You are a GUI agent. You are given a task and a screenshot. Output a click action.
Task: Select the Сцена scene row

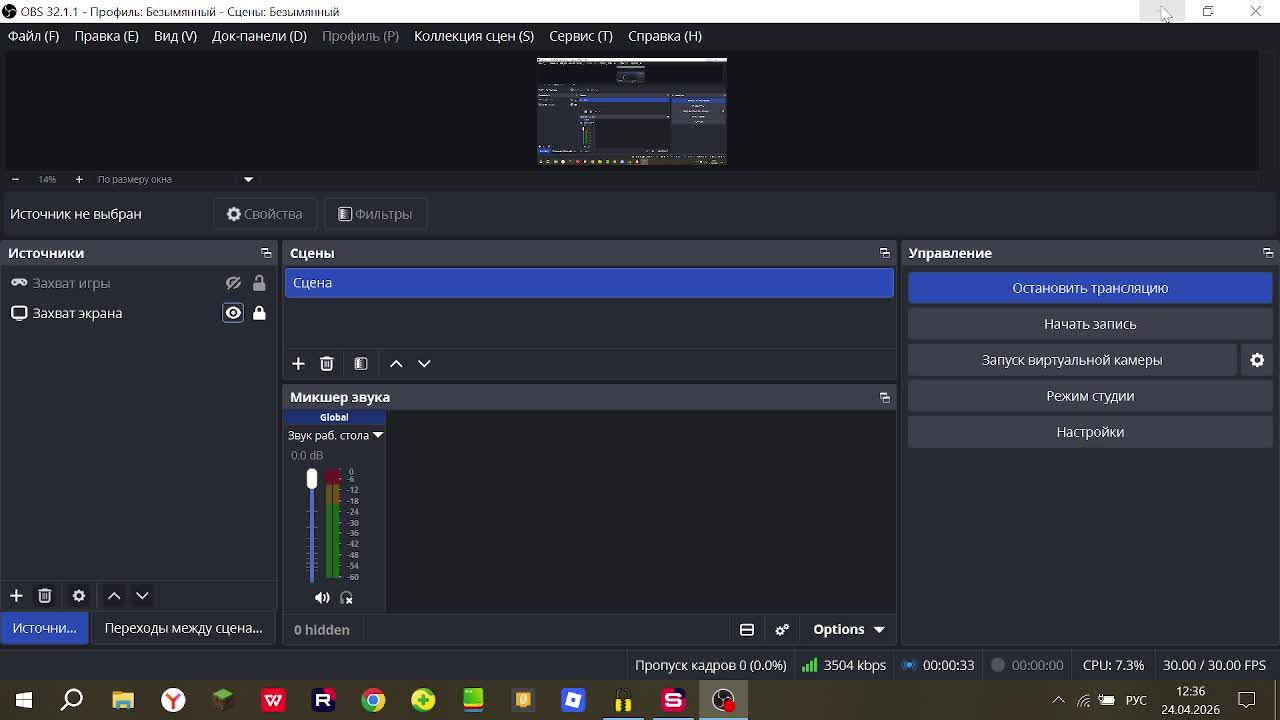[x=589, y=283]
